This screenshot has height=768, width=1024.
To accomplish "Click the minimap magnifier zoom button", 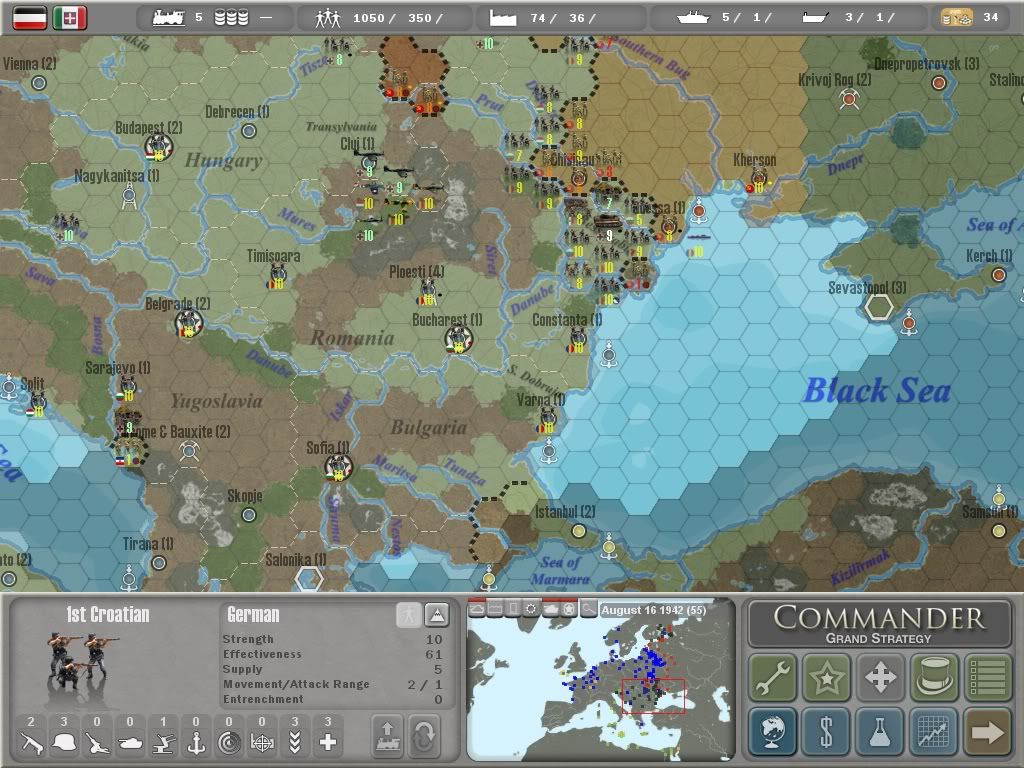I will click(x=588, y=609).
